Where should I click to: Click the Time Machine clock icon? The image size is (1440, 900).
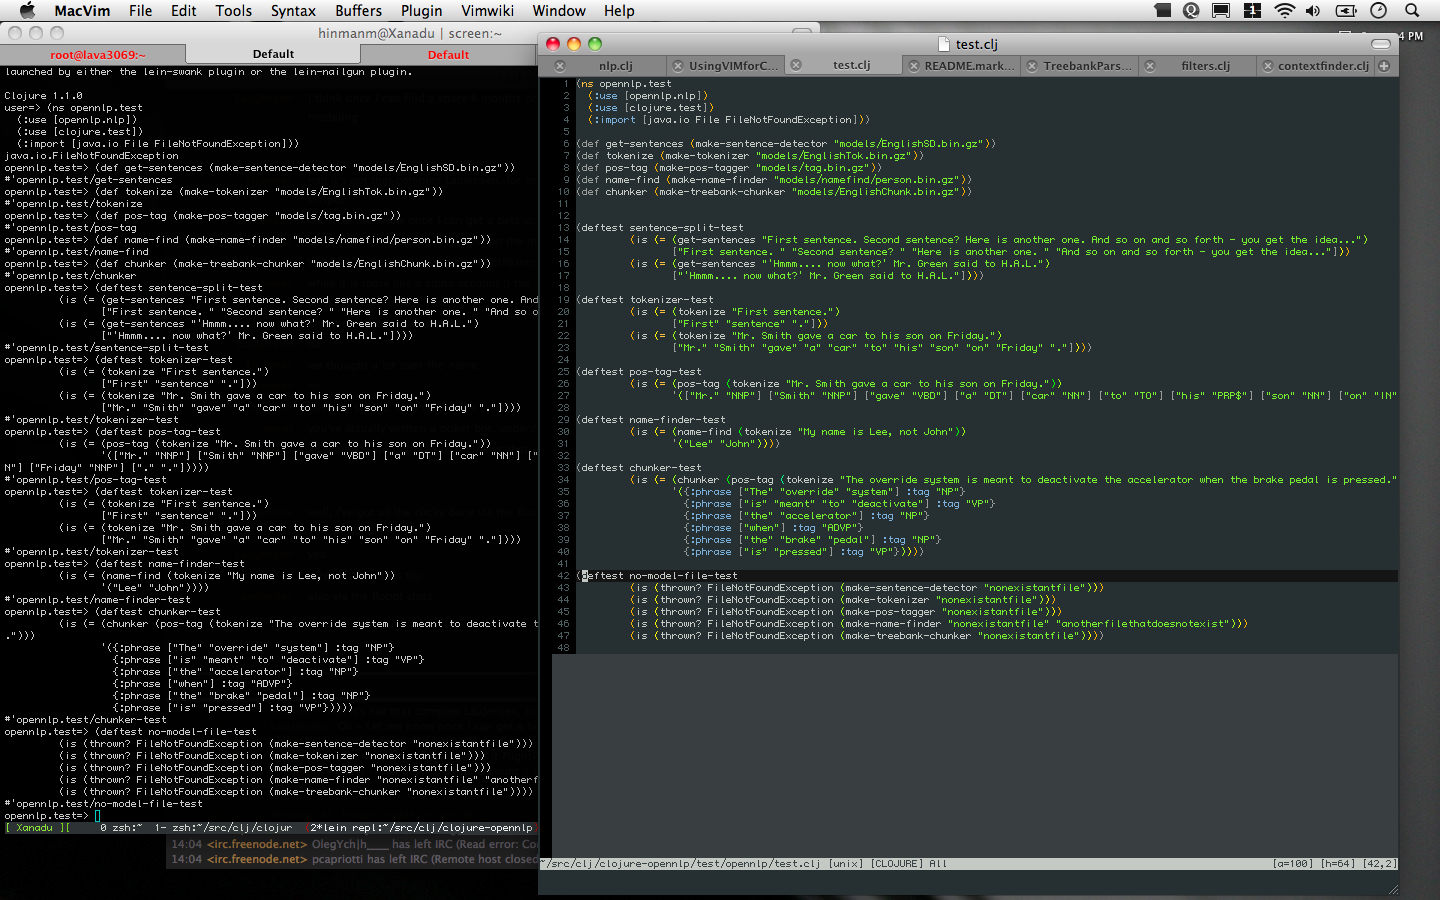point(1379,10)
